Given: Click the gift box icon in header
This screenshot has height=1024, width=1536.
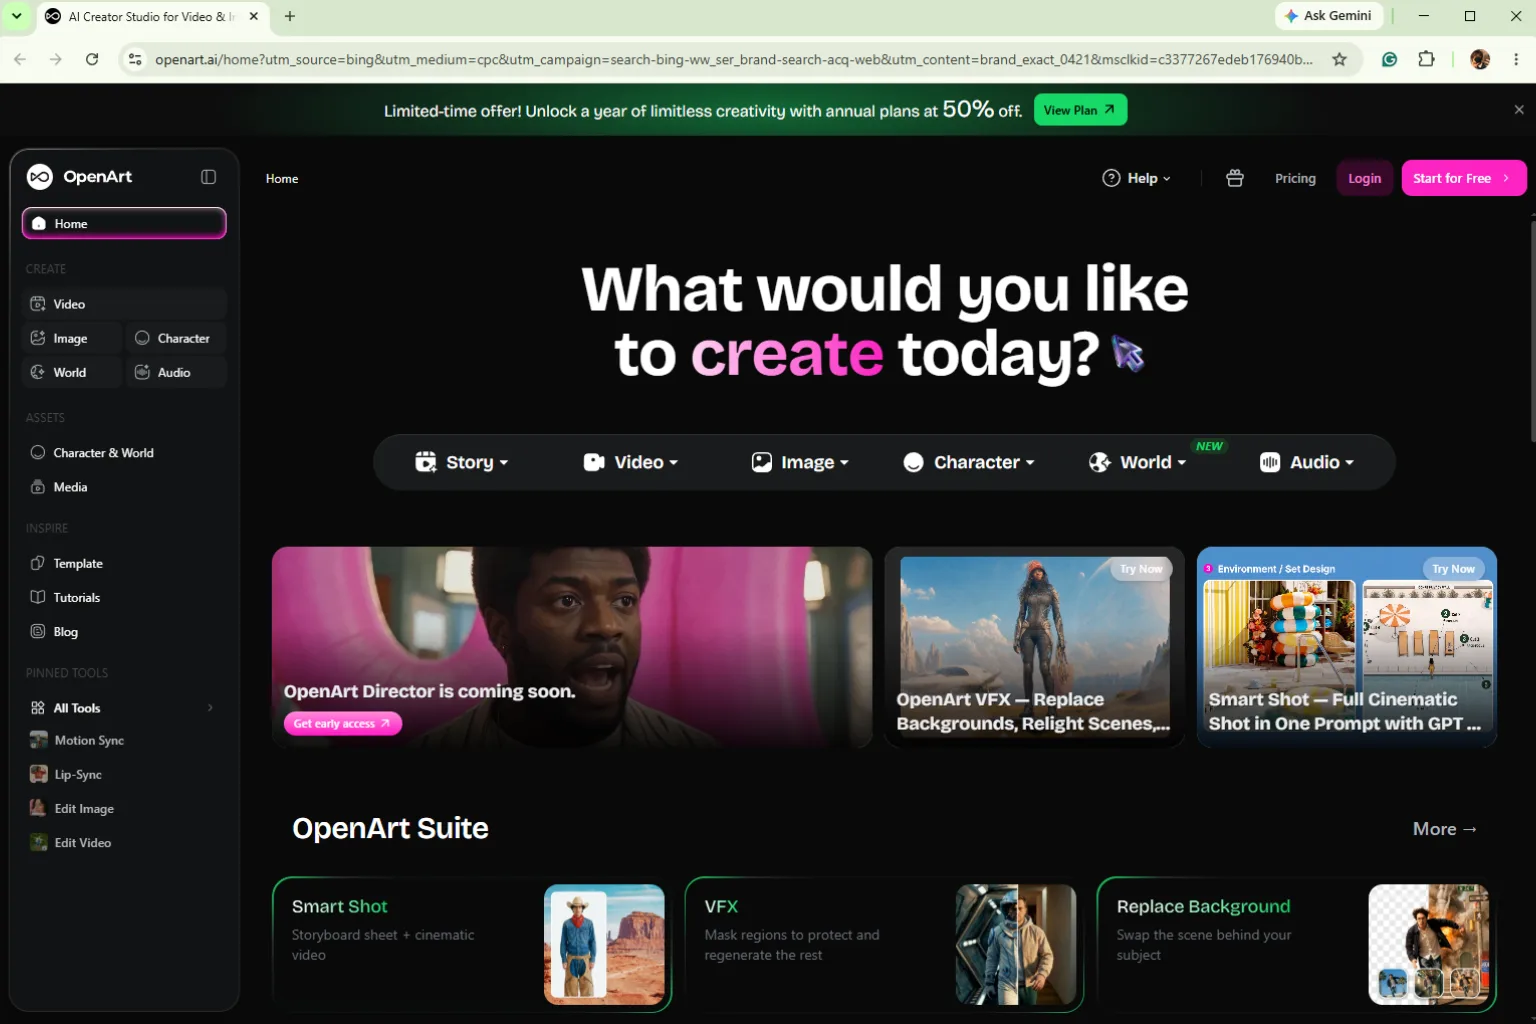Looking at the screenshot, I should tap(1235, 178).
